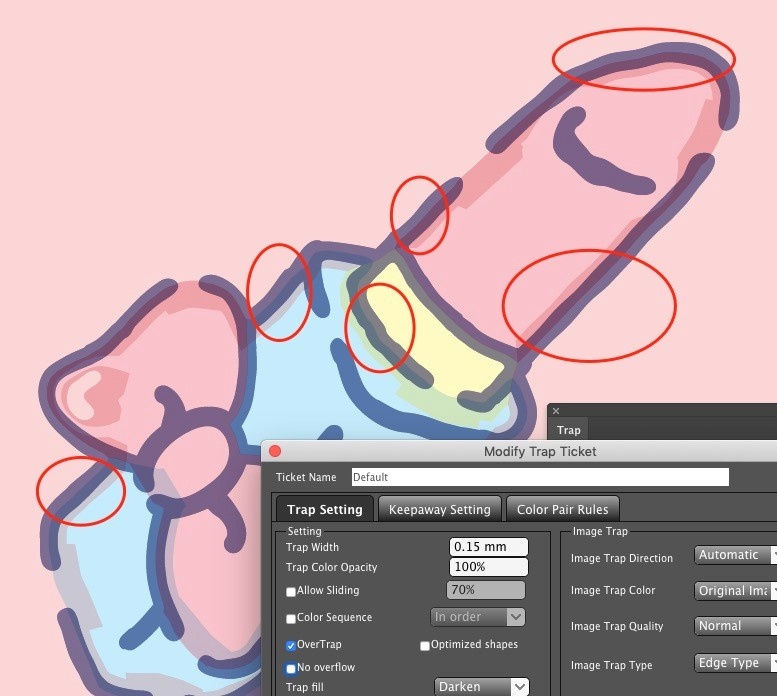The width and height of the screenshot is (777, 696).
Task: Expand the Image Trap Color dropdown
Action: (x=735, y=590)
